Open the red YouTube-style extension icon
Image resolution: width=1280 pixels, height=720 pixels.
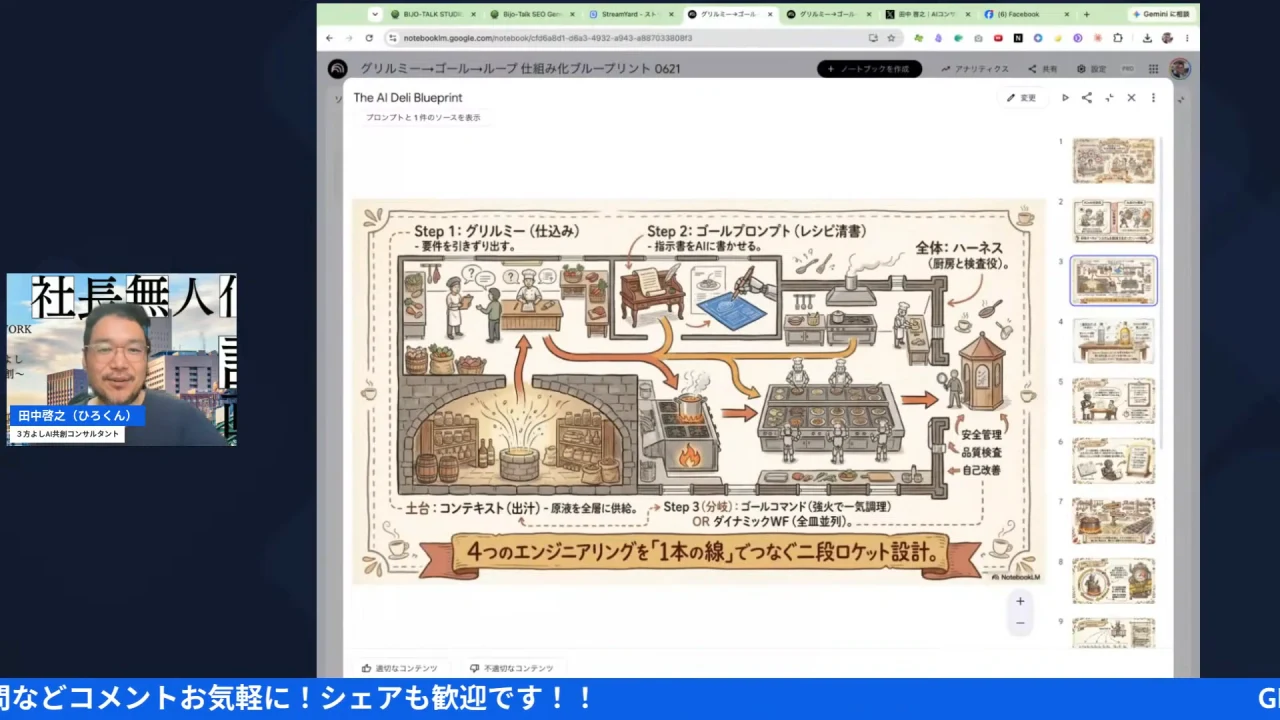[998, 38]
